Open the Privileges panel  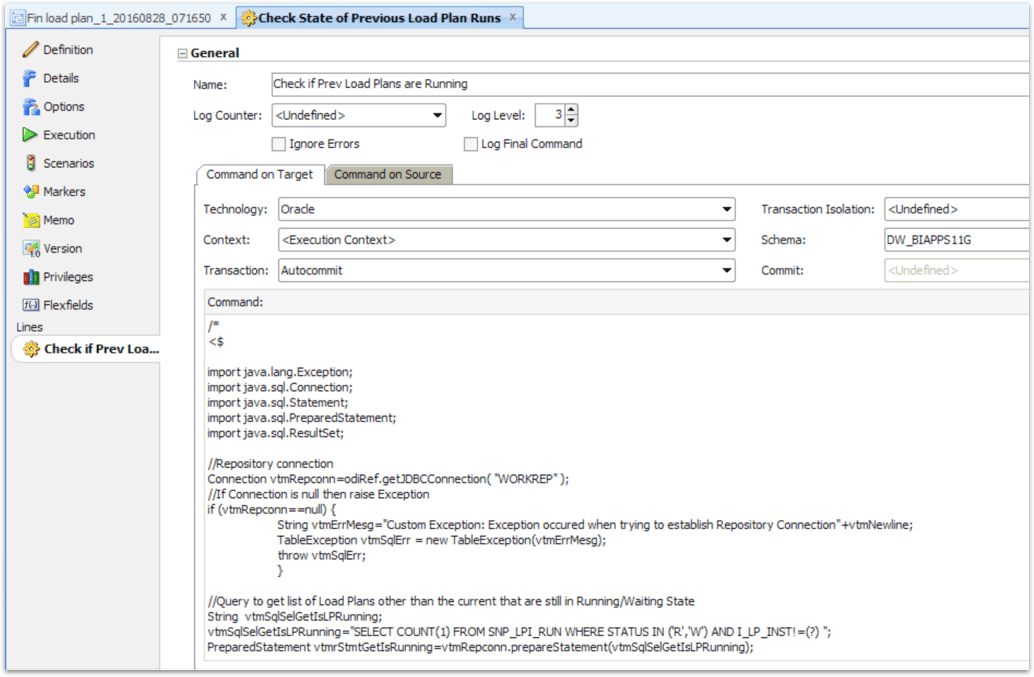coord(62,276)
